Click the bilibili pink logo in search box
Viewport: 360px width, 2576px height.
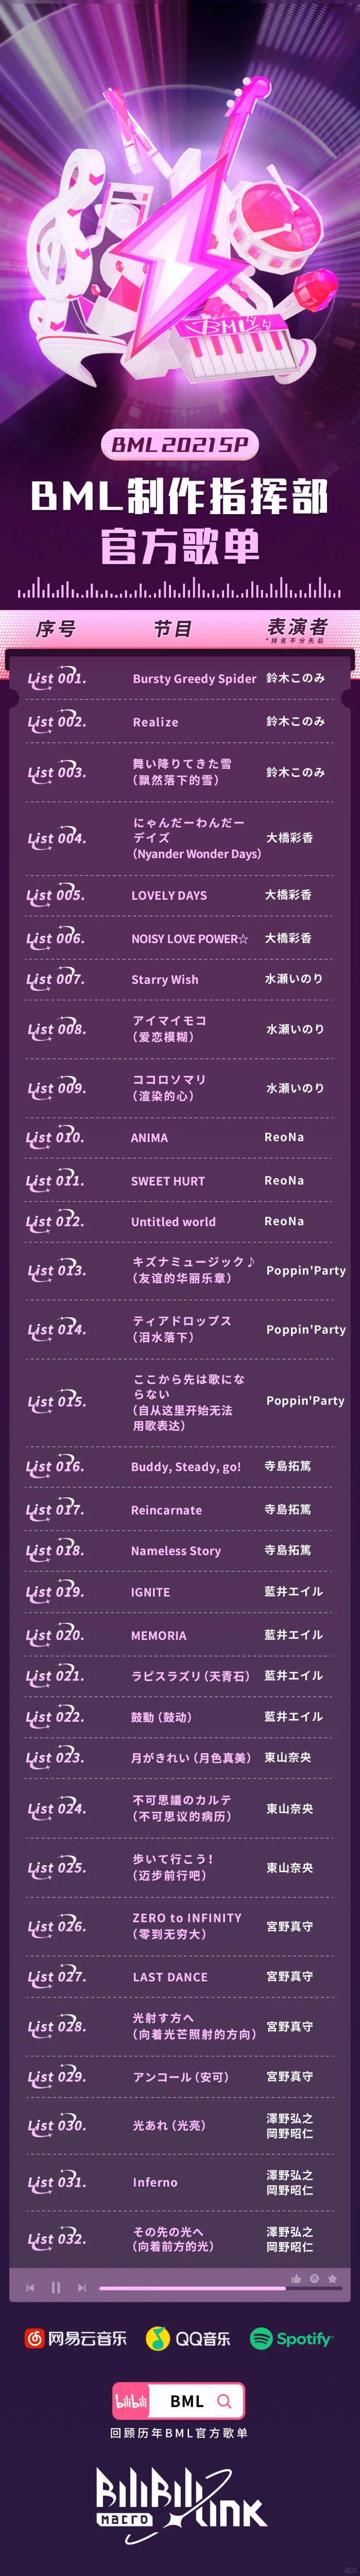(131, 2400)
